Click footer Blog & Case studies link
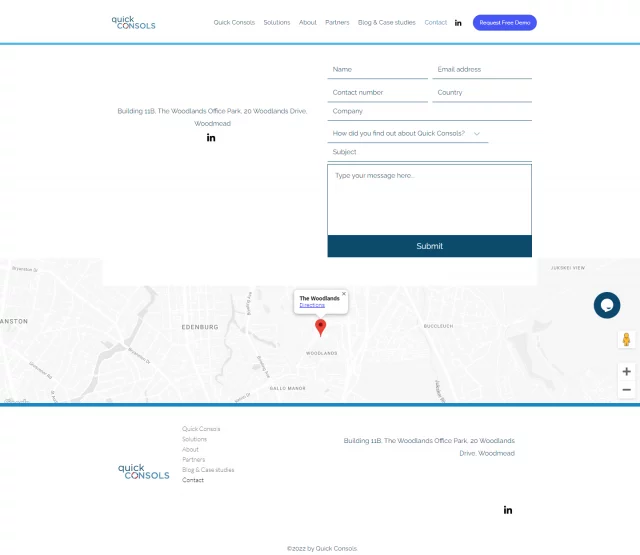640x555 pixels. click(x=208, y=470)
